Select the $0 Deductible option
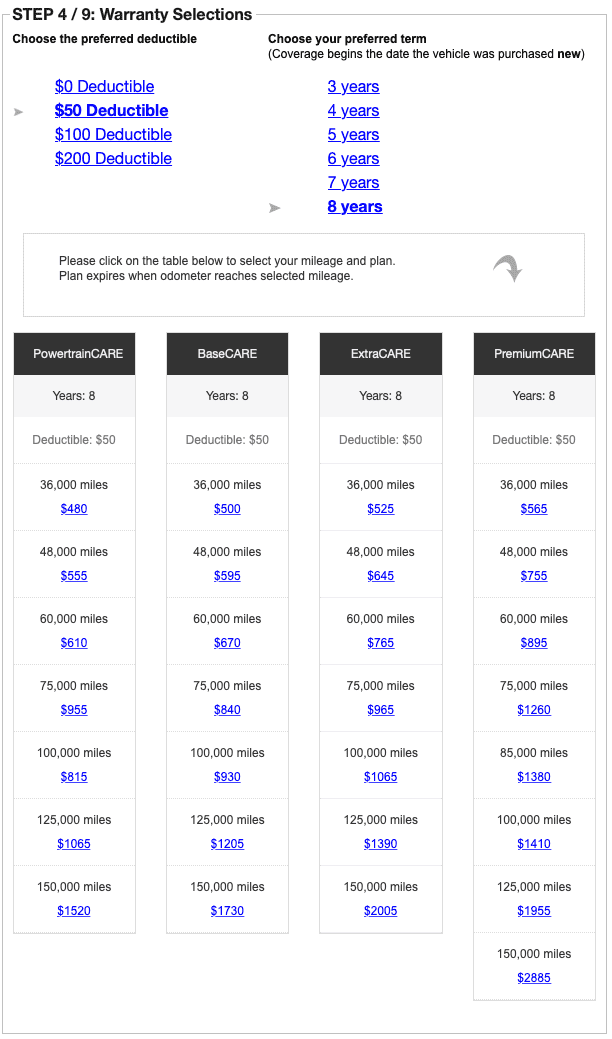The height and width of the screenshot is (1039, 612). coord(104,87)
